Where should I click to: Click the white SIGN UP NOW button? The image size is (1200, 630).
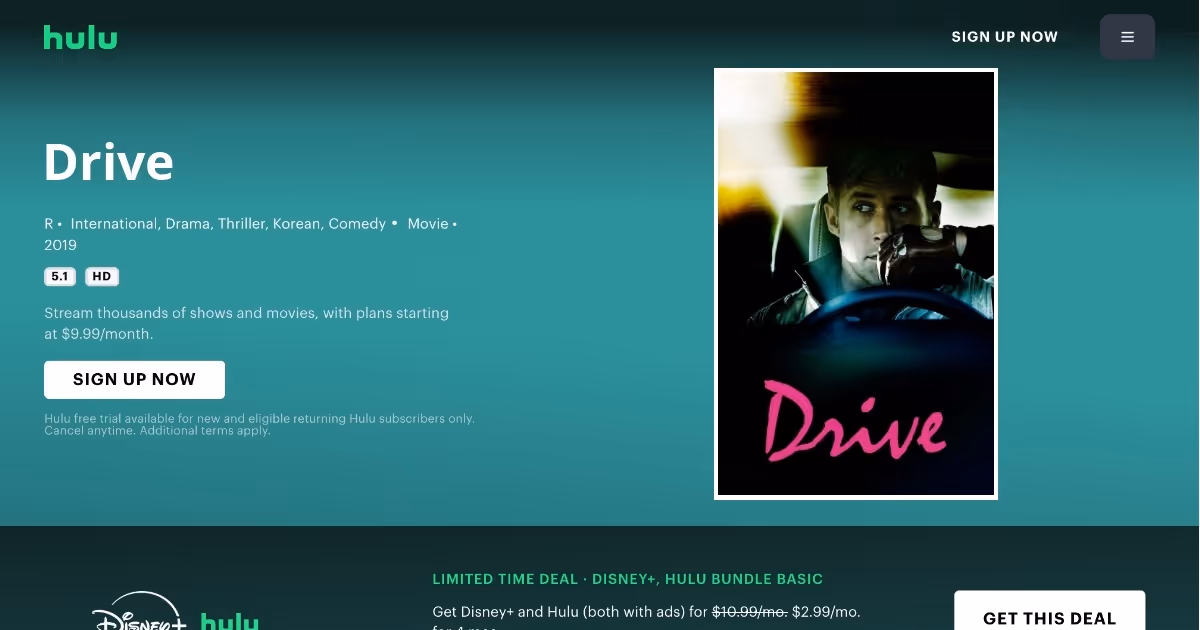pos(134,380)
